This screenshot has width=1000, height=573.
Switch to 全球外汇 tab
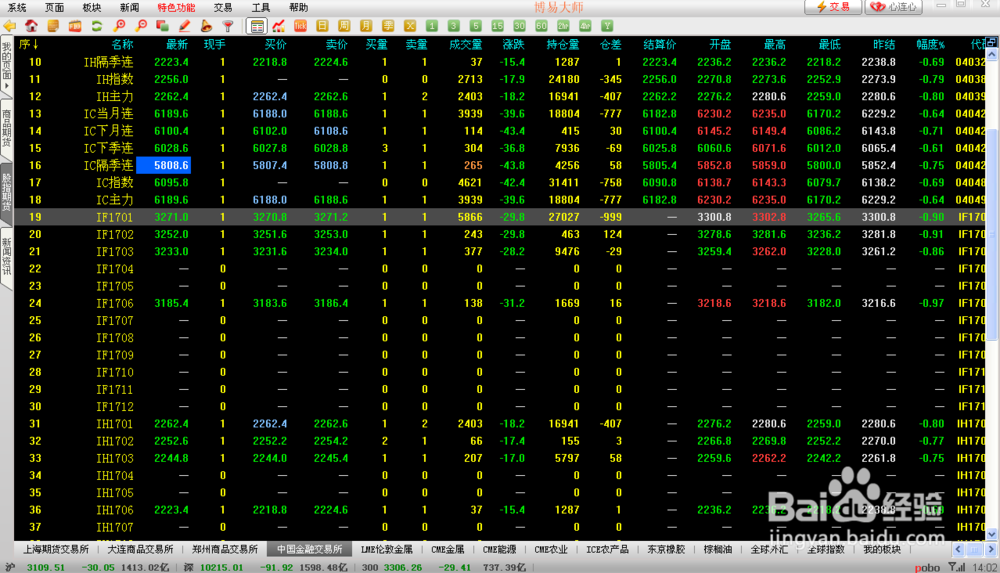(x=769, y=549)
